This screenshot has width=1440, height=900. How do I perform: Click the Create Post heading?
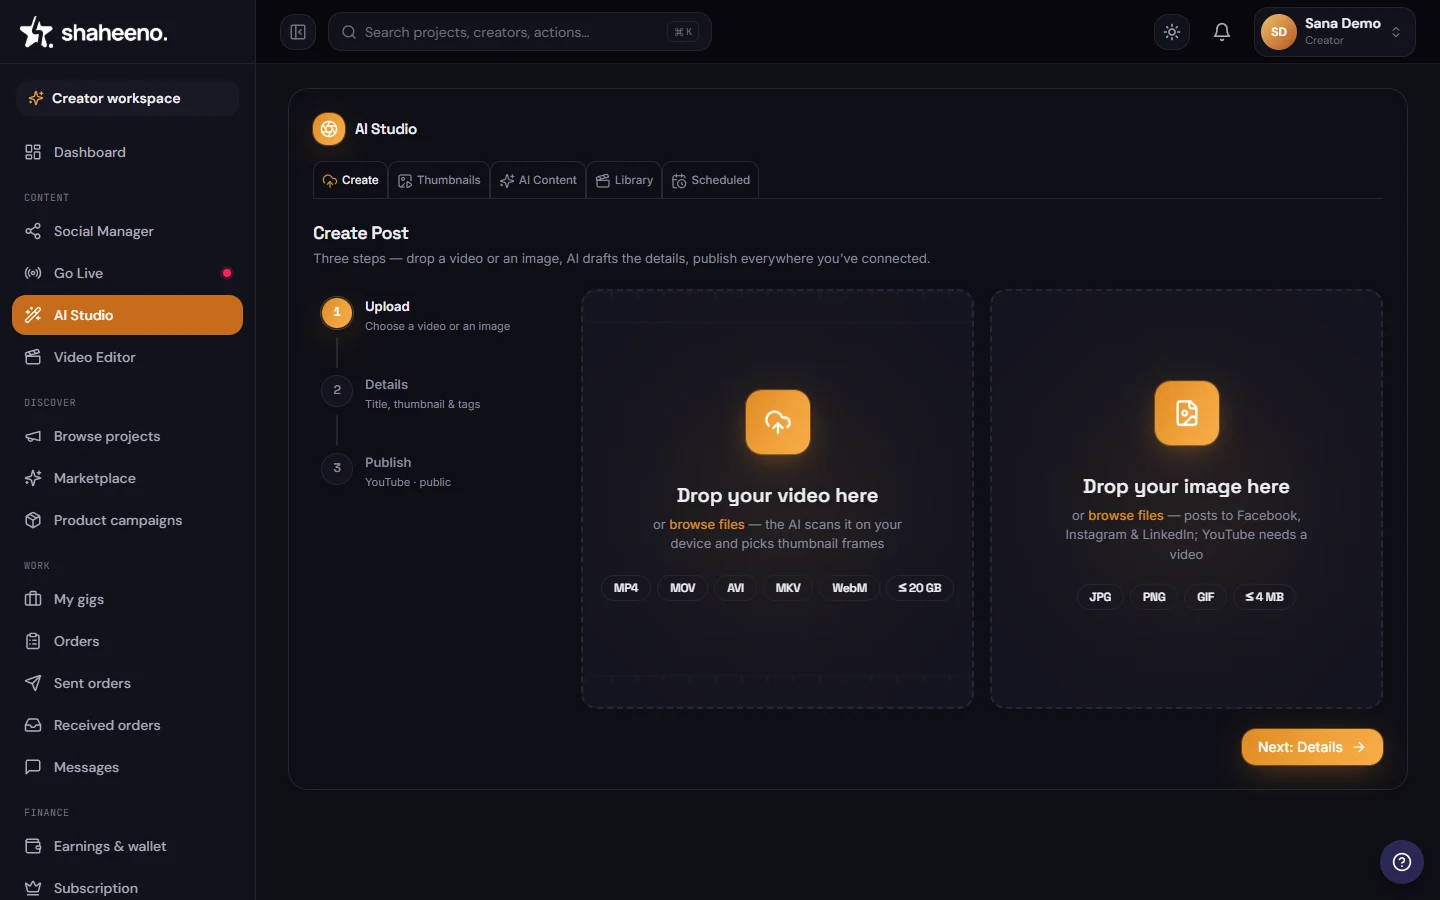[361, 233]
